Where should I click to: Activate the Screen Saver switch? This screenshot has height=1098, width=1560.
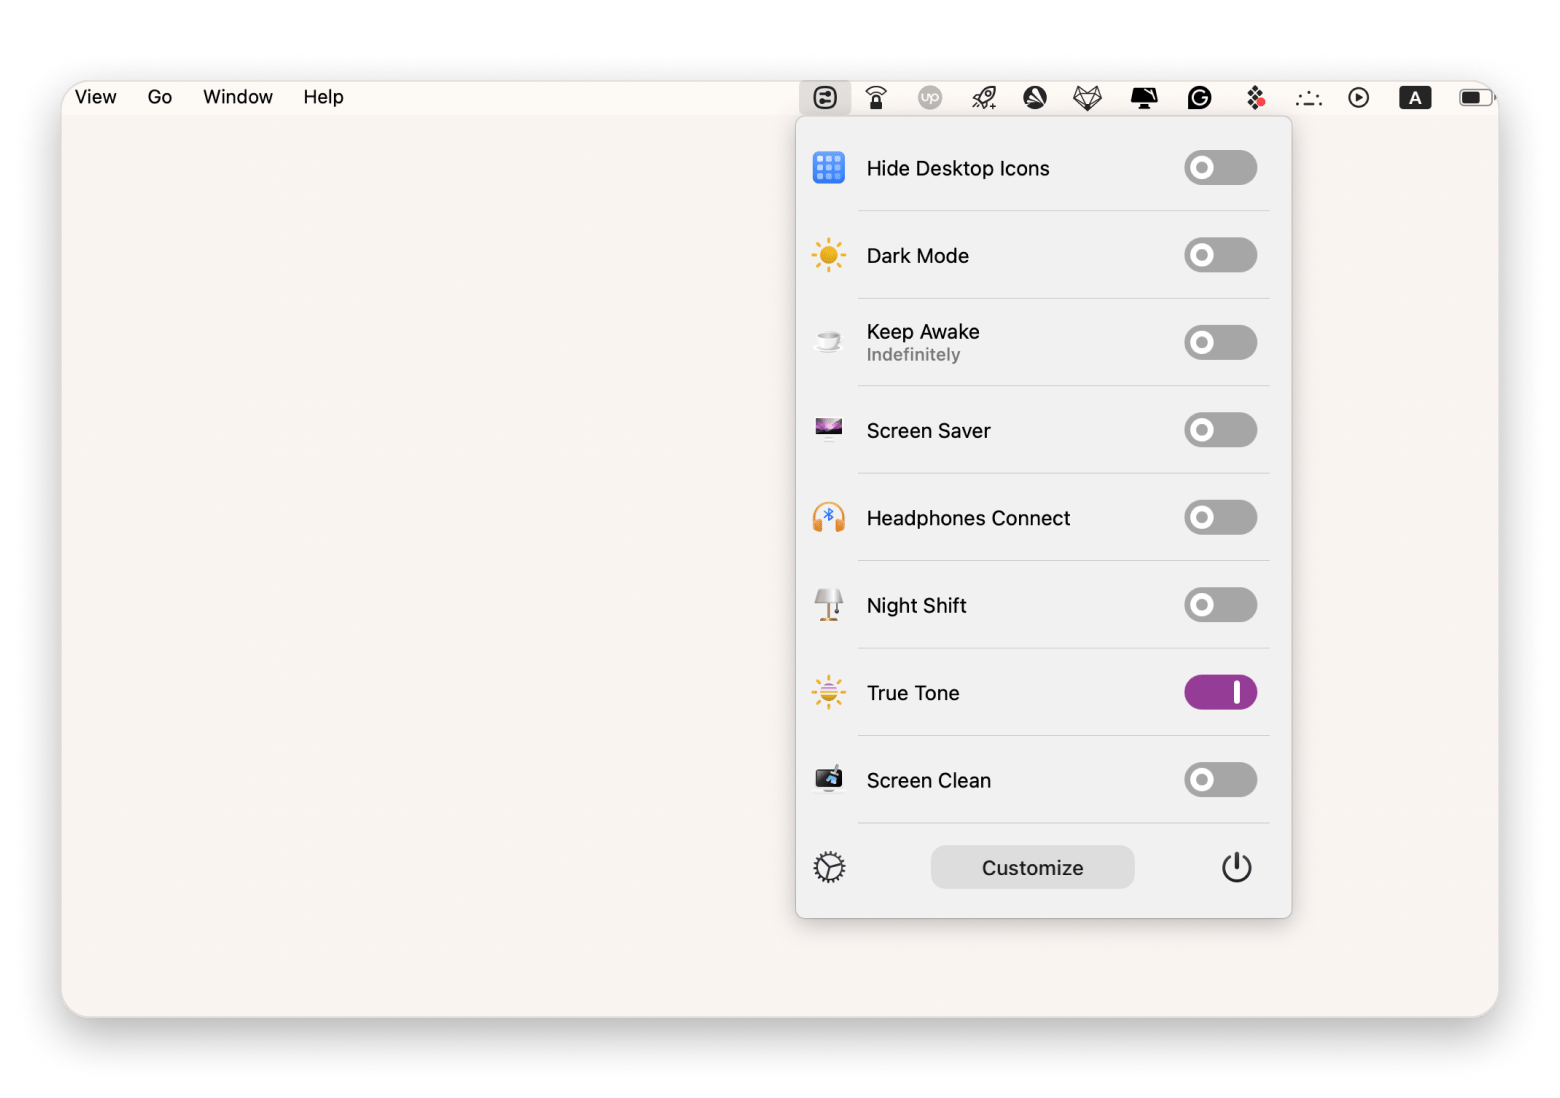pyautogui.click(x=1220, y=430)
